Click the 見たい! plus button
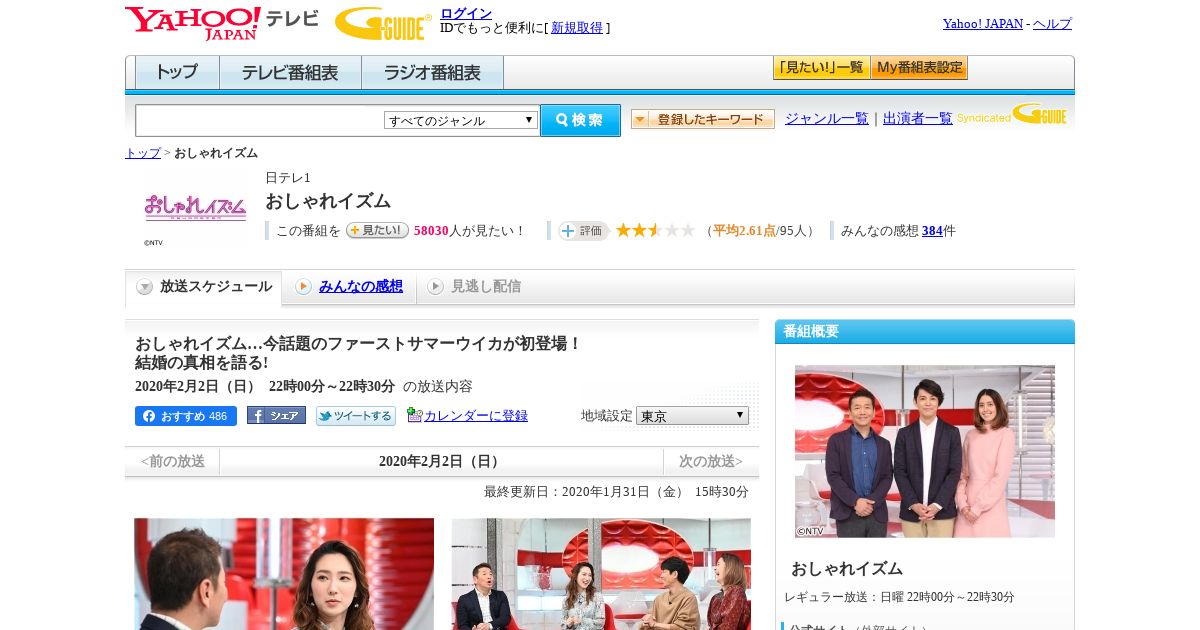1200x630 pixels. tap(377, 230)
